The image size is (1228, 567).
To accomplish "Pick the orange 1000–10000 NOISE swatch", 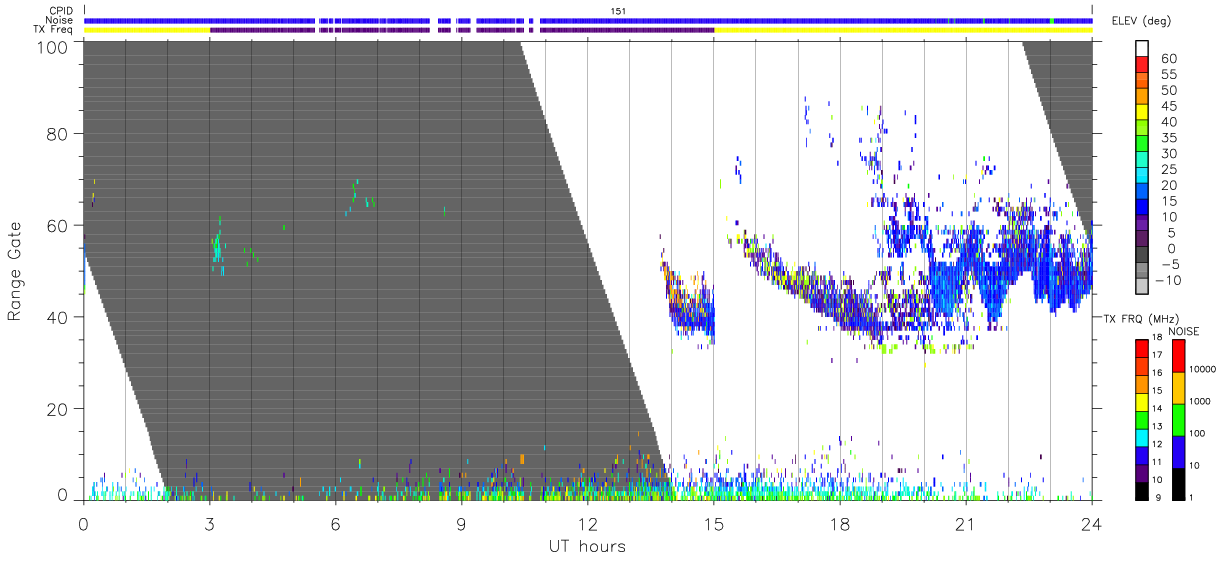I will 1178,387.
